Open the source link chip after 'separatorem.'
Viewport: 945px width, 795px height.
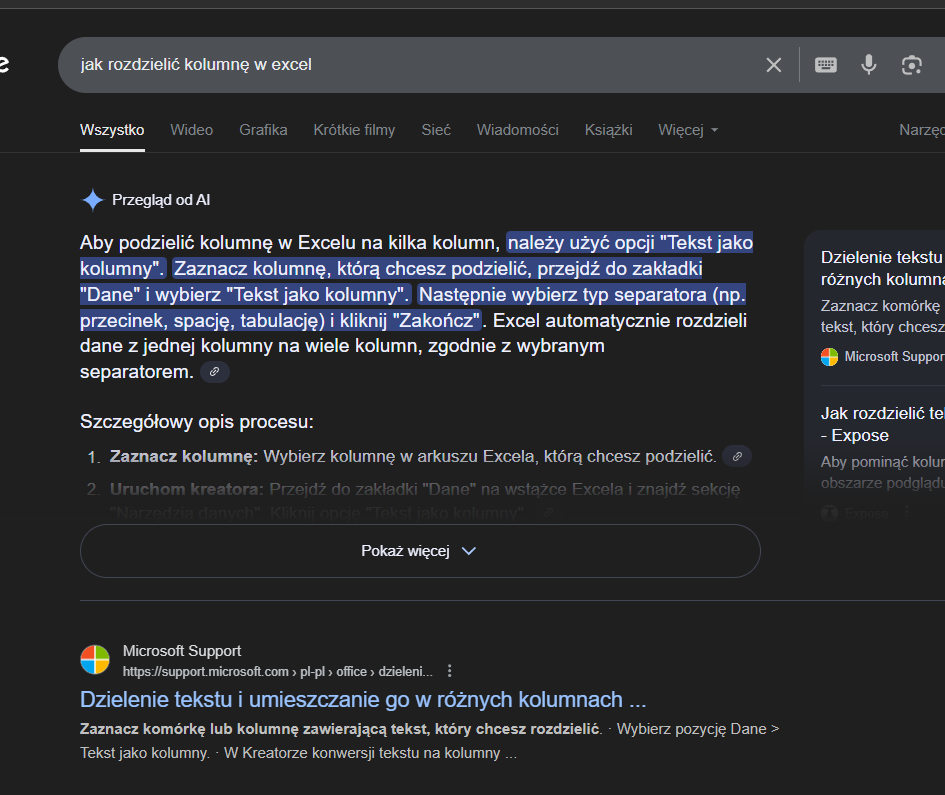point(214,372)
